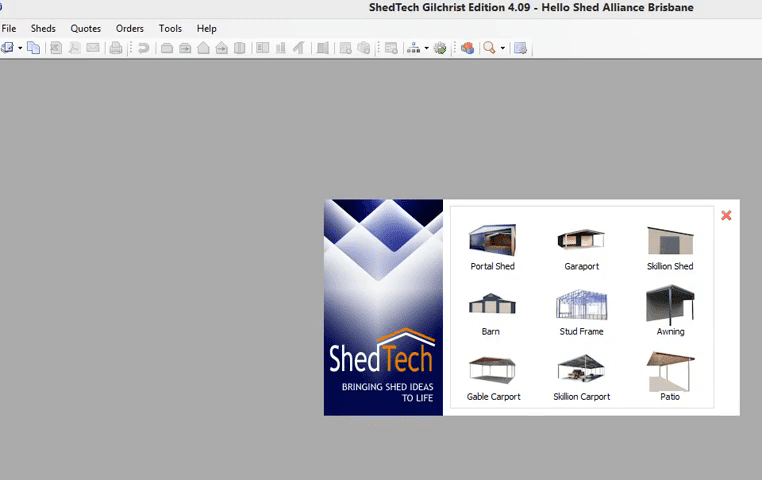762x480 pixels.
Task: Open the Sheds menu
Action: (43, 29)
